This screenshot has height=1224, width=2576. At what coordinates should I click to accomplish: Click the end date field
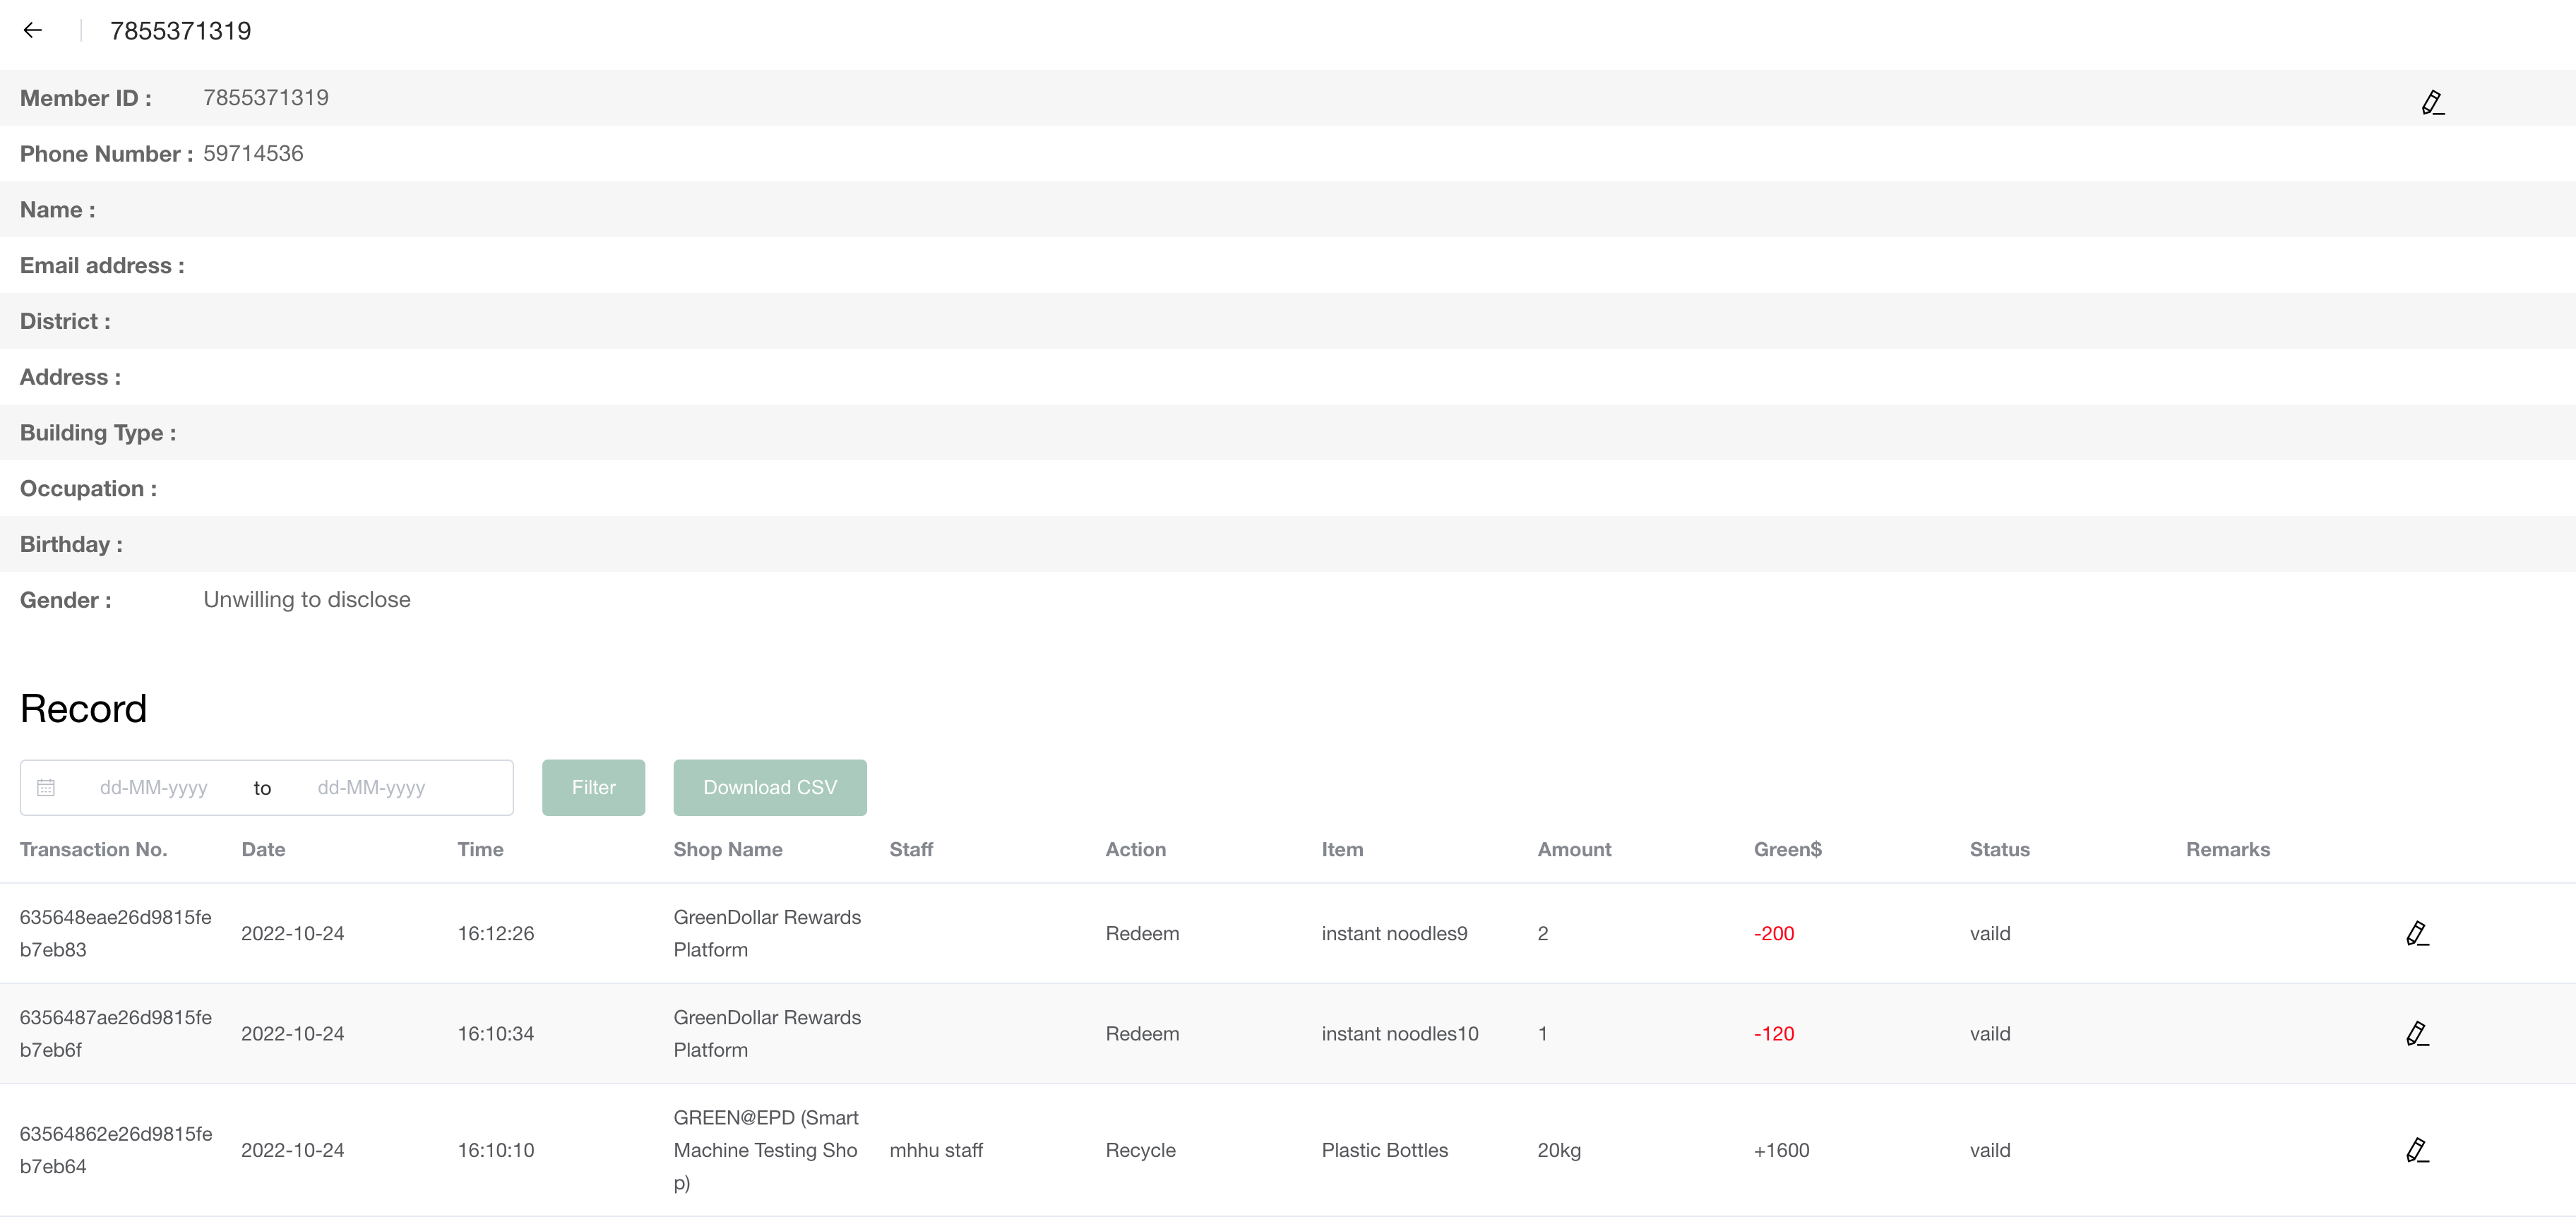pyautogui.click(x=371, y=788)
